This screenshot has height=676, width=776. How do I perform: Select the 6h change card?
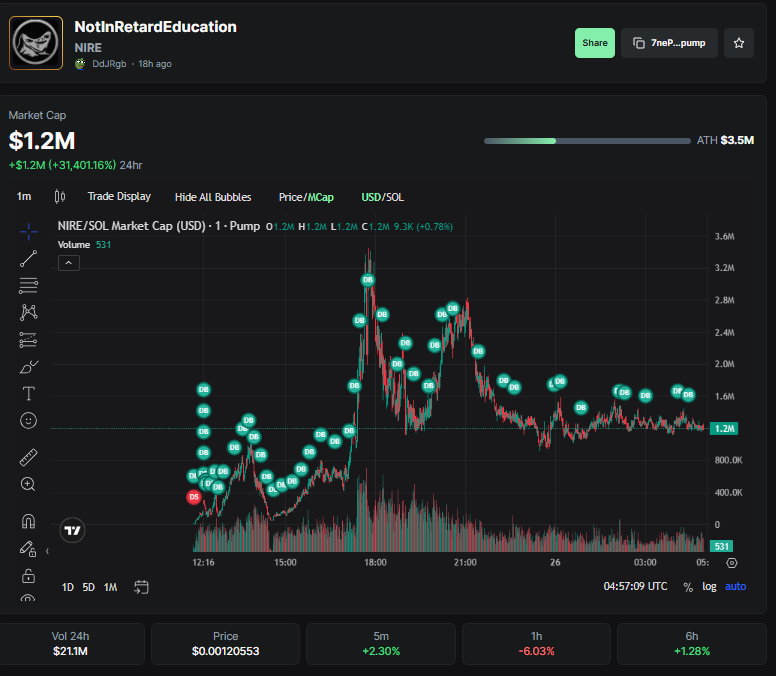[692, 644]
